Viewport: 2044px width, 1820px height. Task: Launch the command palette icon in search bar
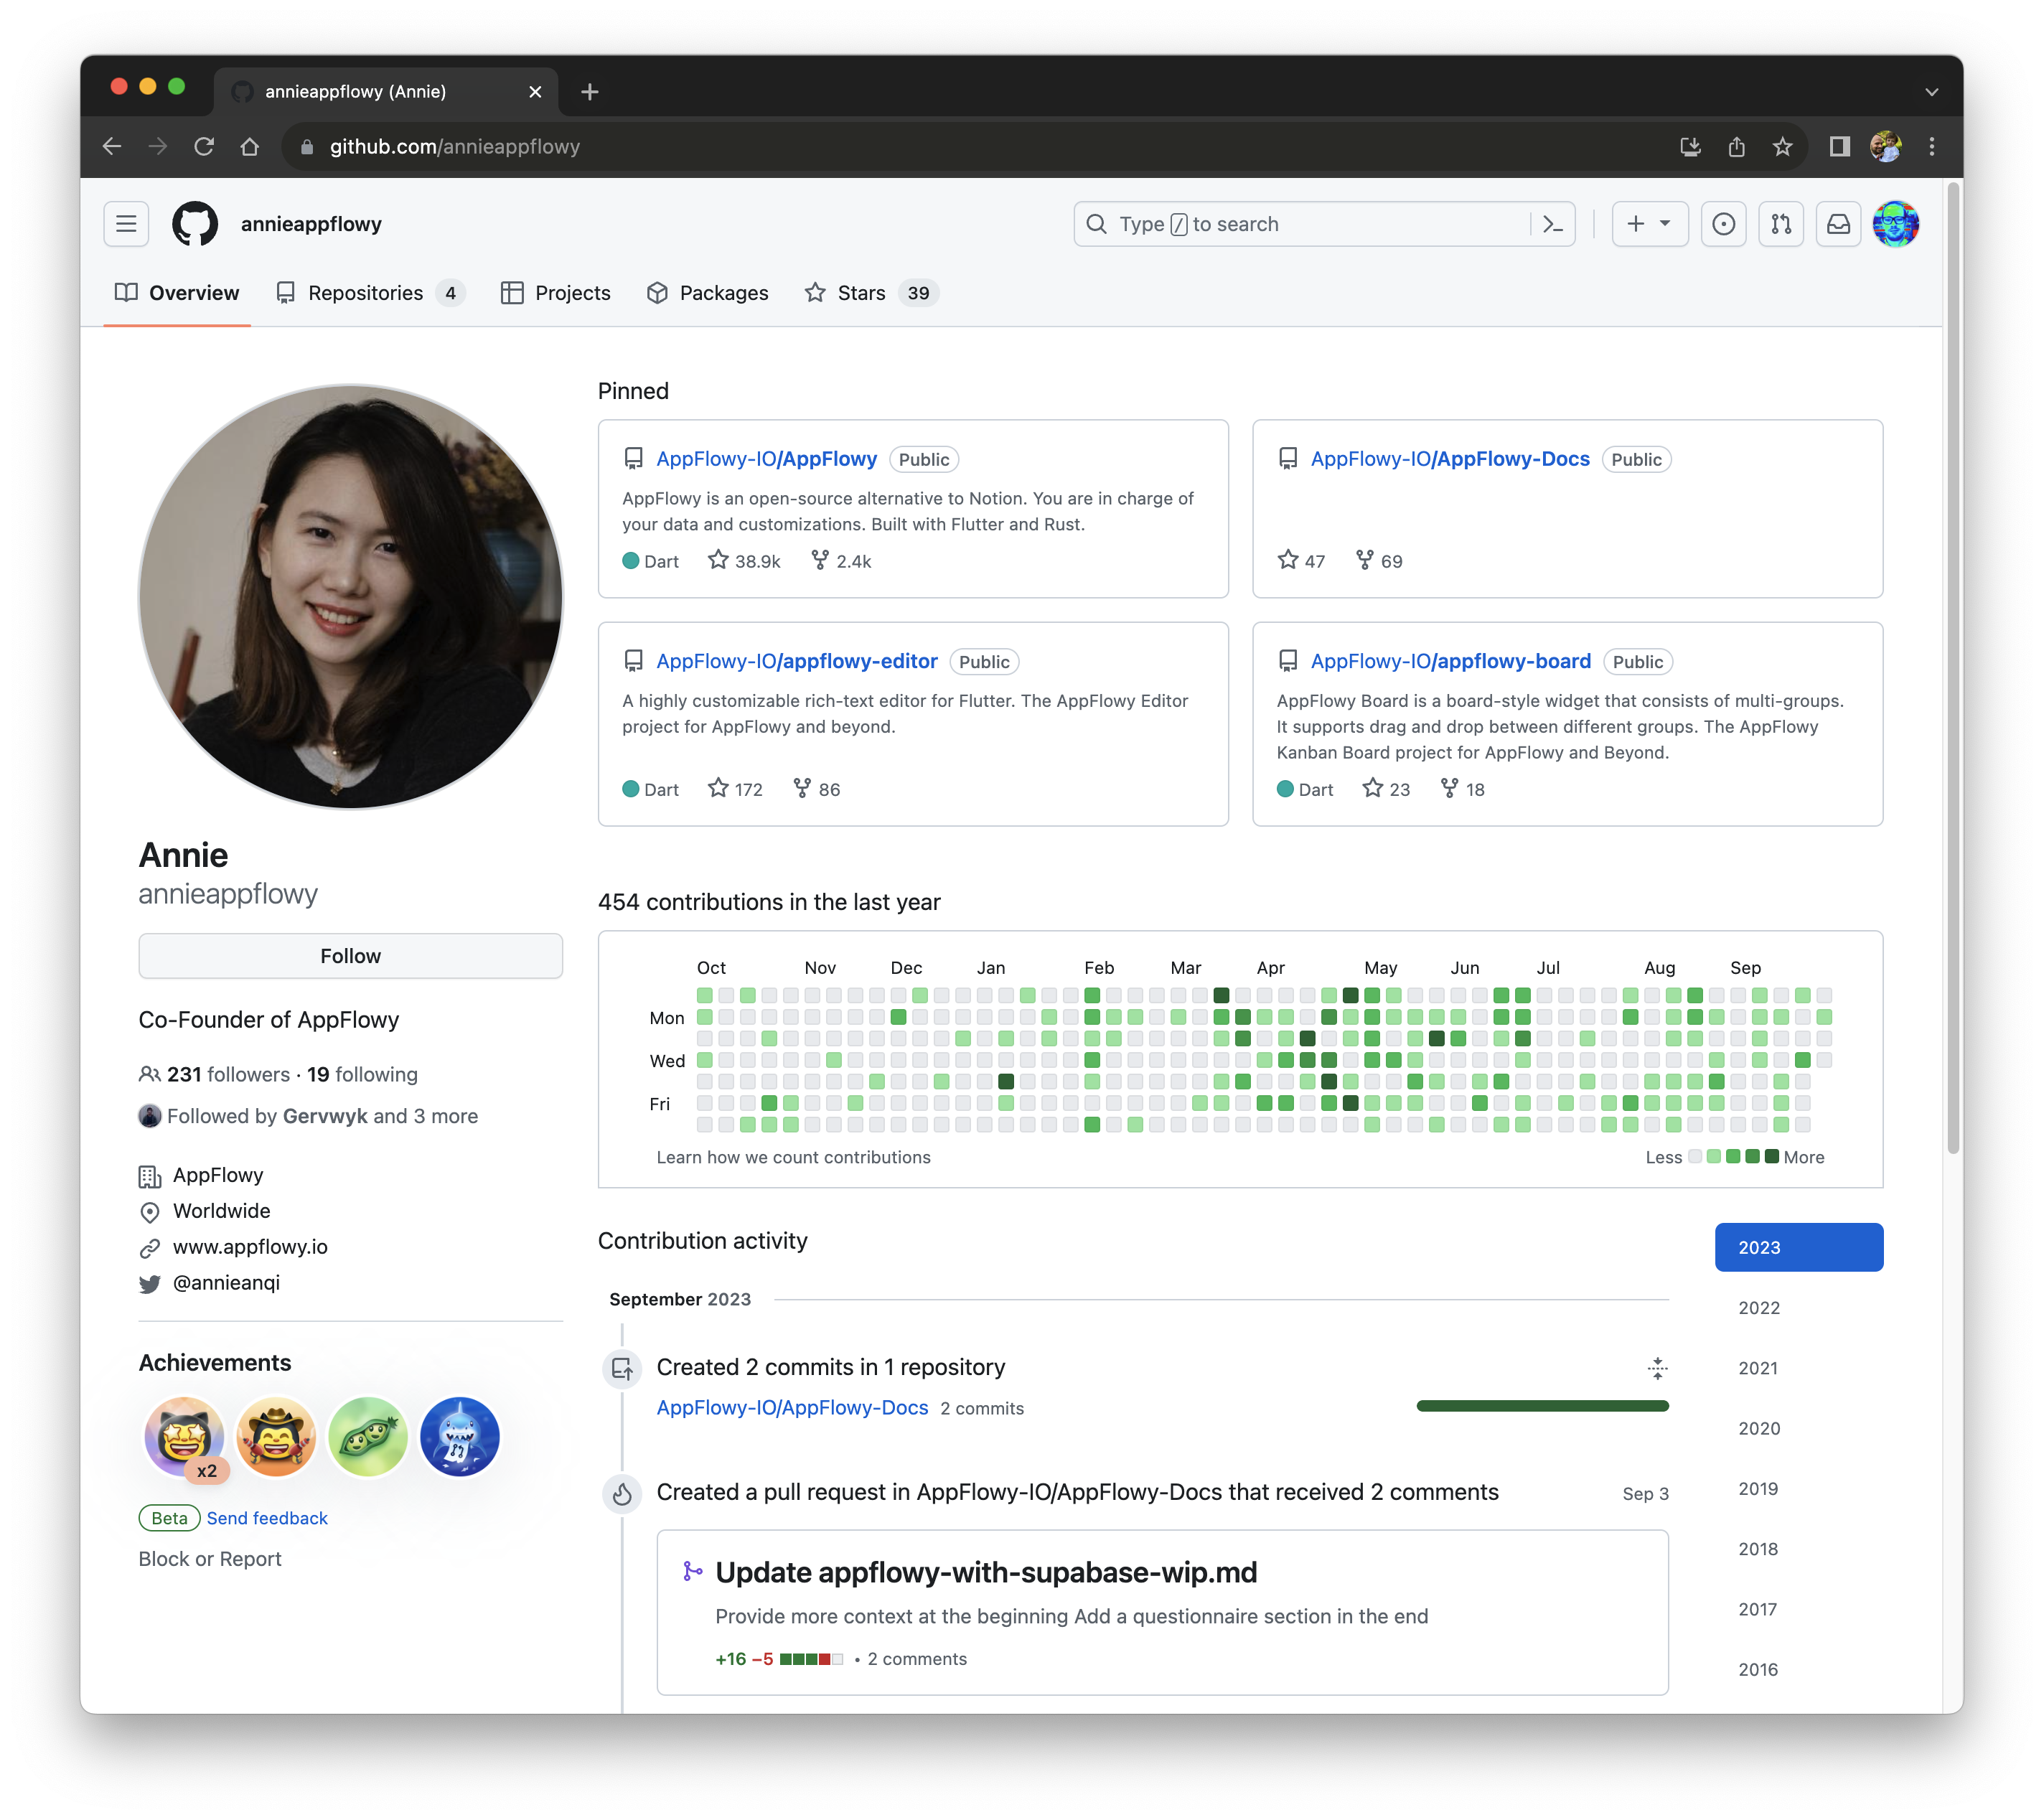click(1552, 223)
